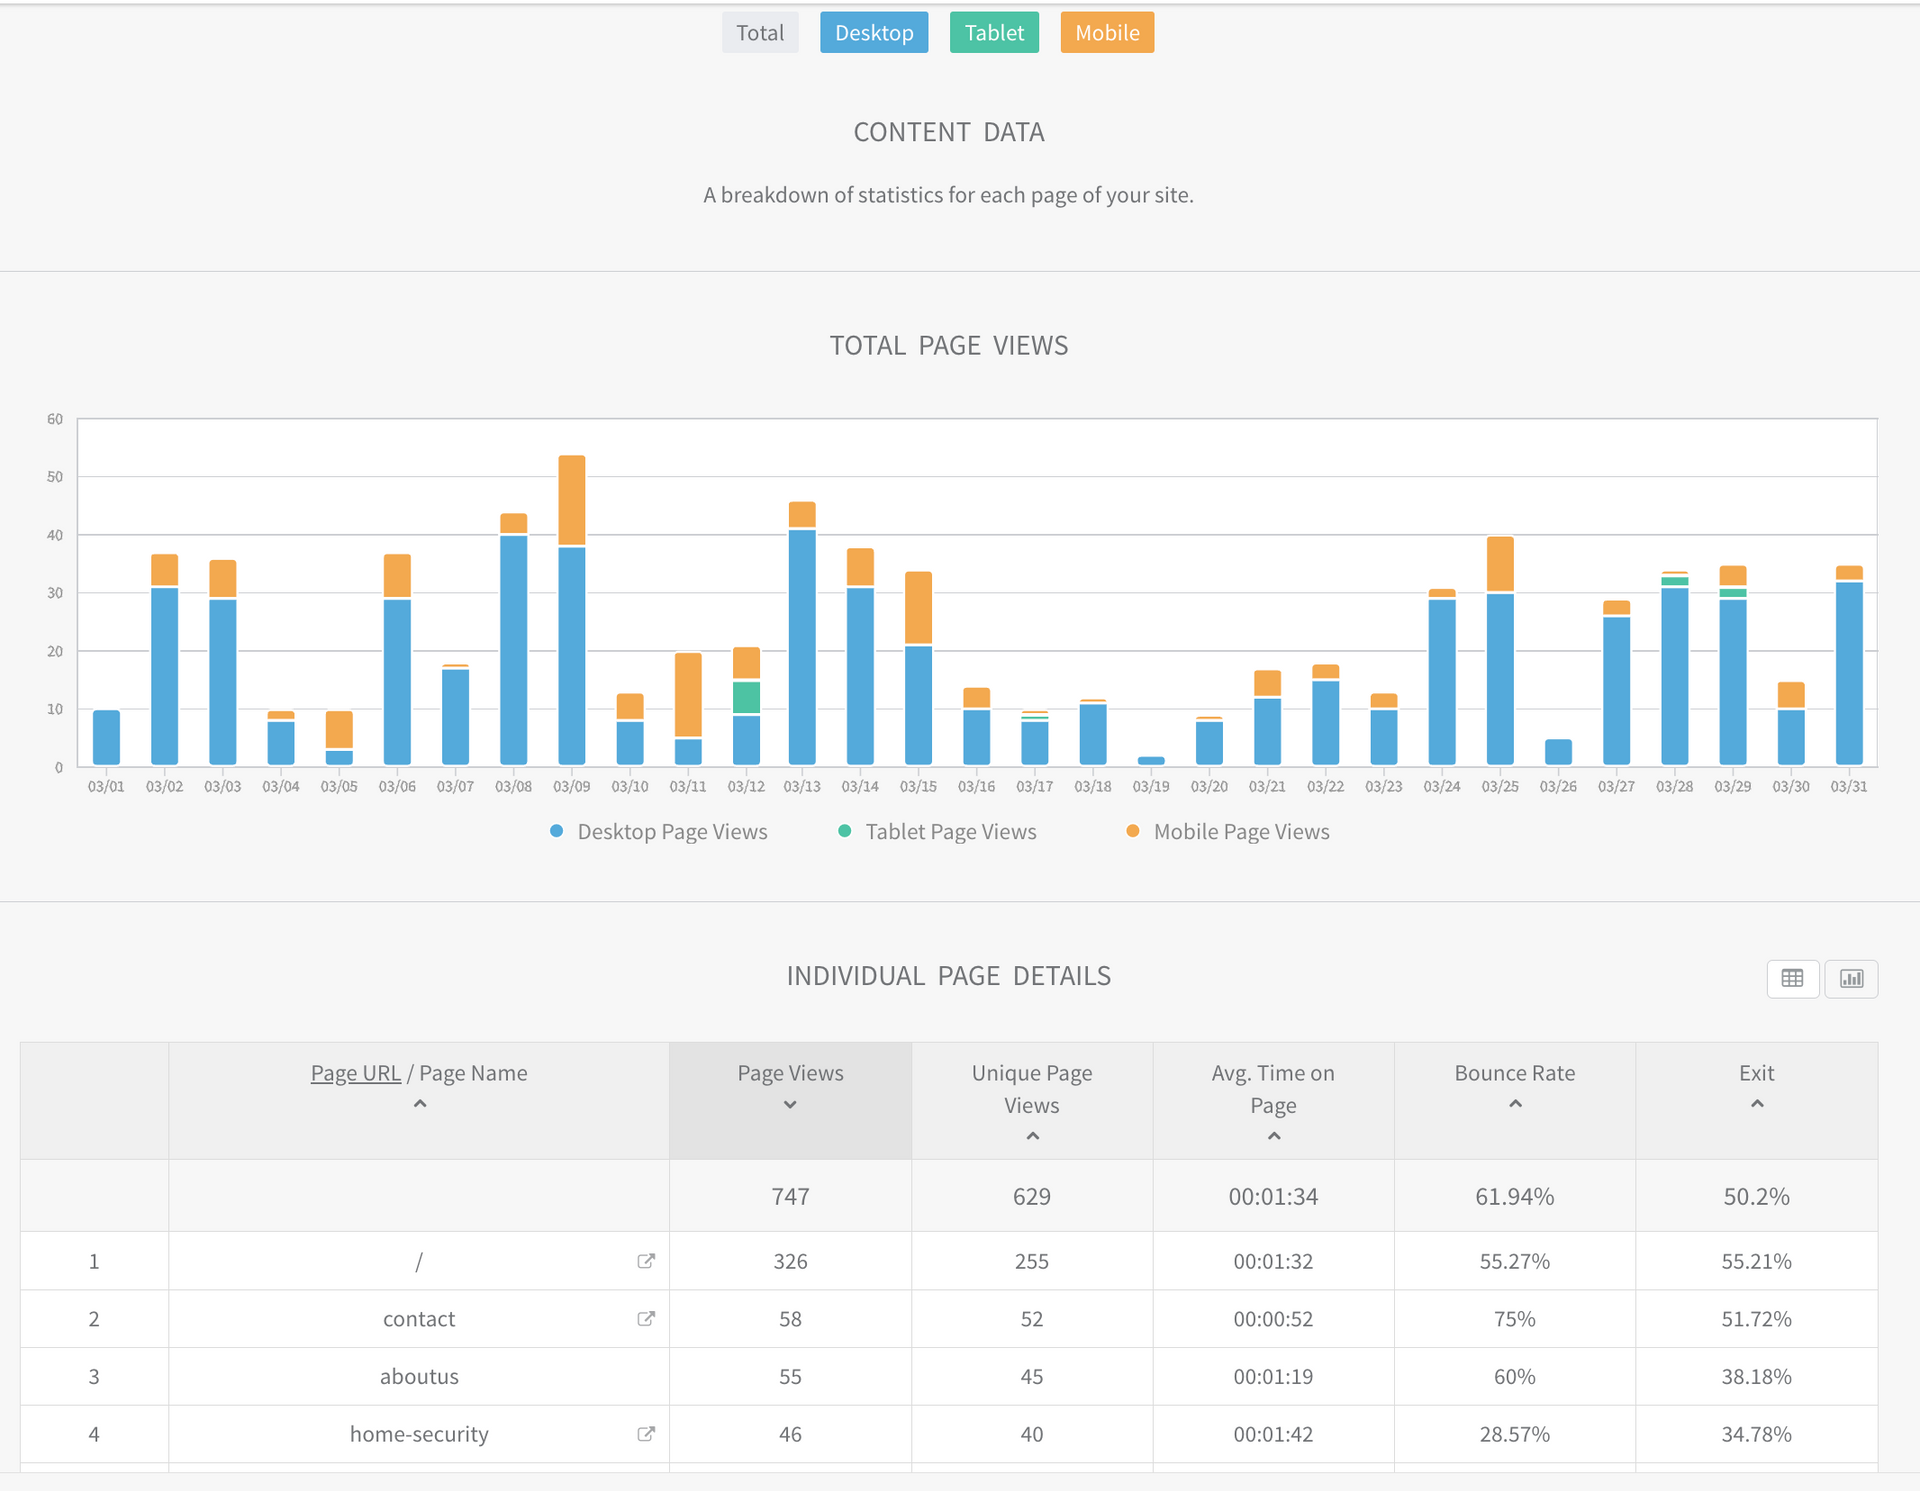Click the orange Mobile filter swatch button
The width and height of the screenshot is (1920, 1491).
coord(1107,33)
